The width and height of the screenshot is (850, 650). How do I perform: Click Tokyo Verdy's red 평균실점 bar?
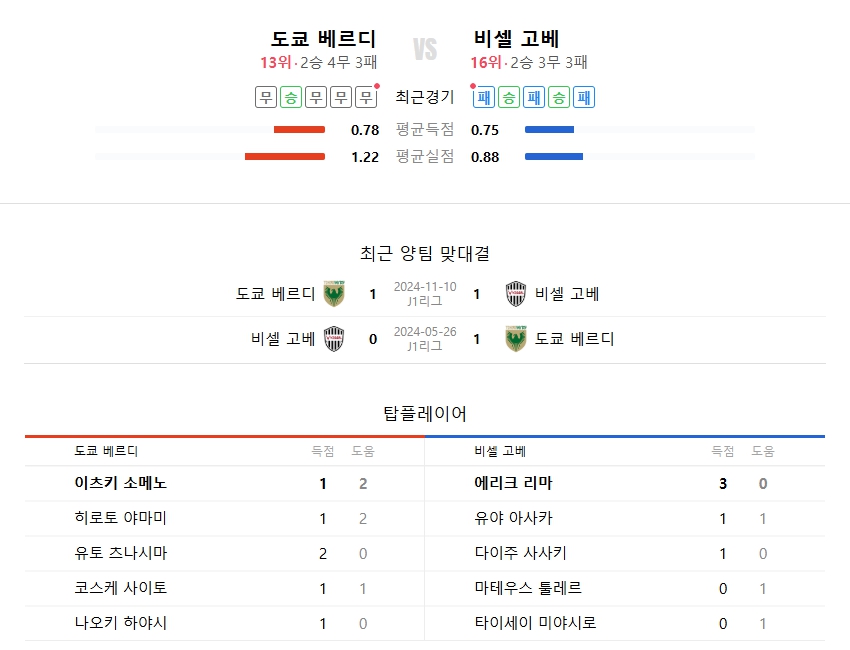pos(285,156)
